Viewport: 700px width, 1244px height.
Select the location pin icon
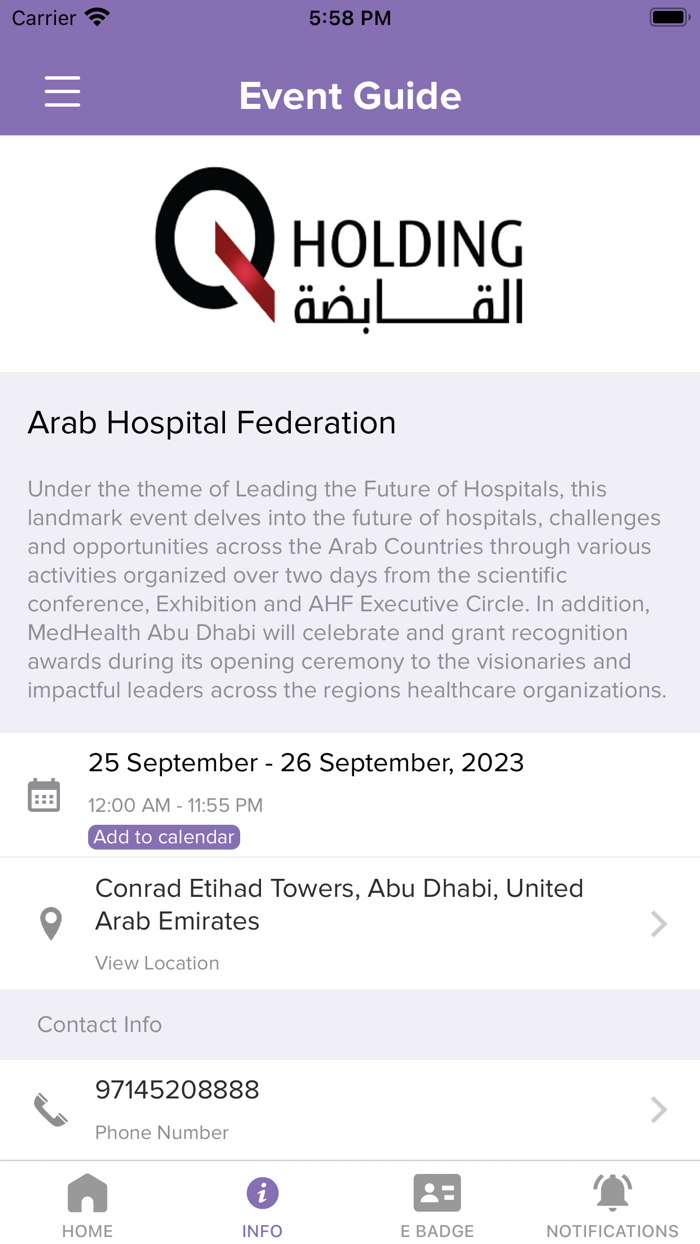pos(50,923)
